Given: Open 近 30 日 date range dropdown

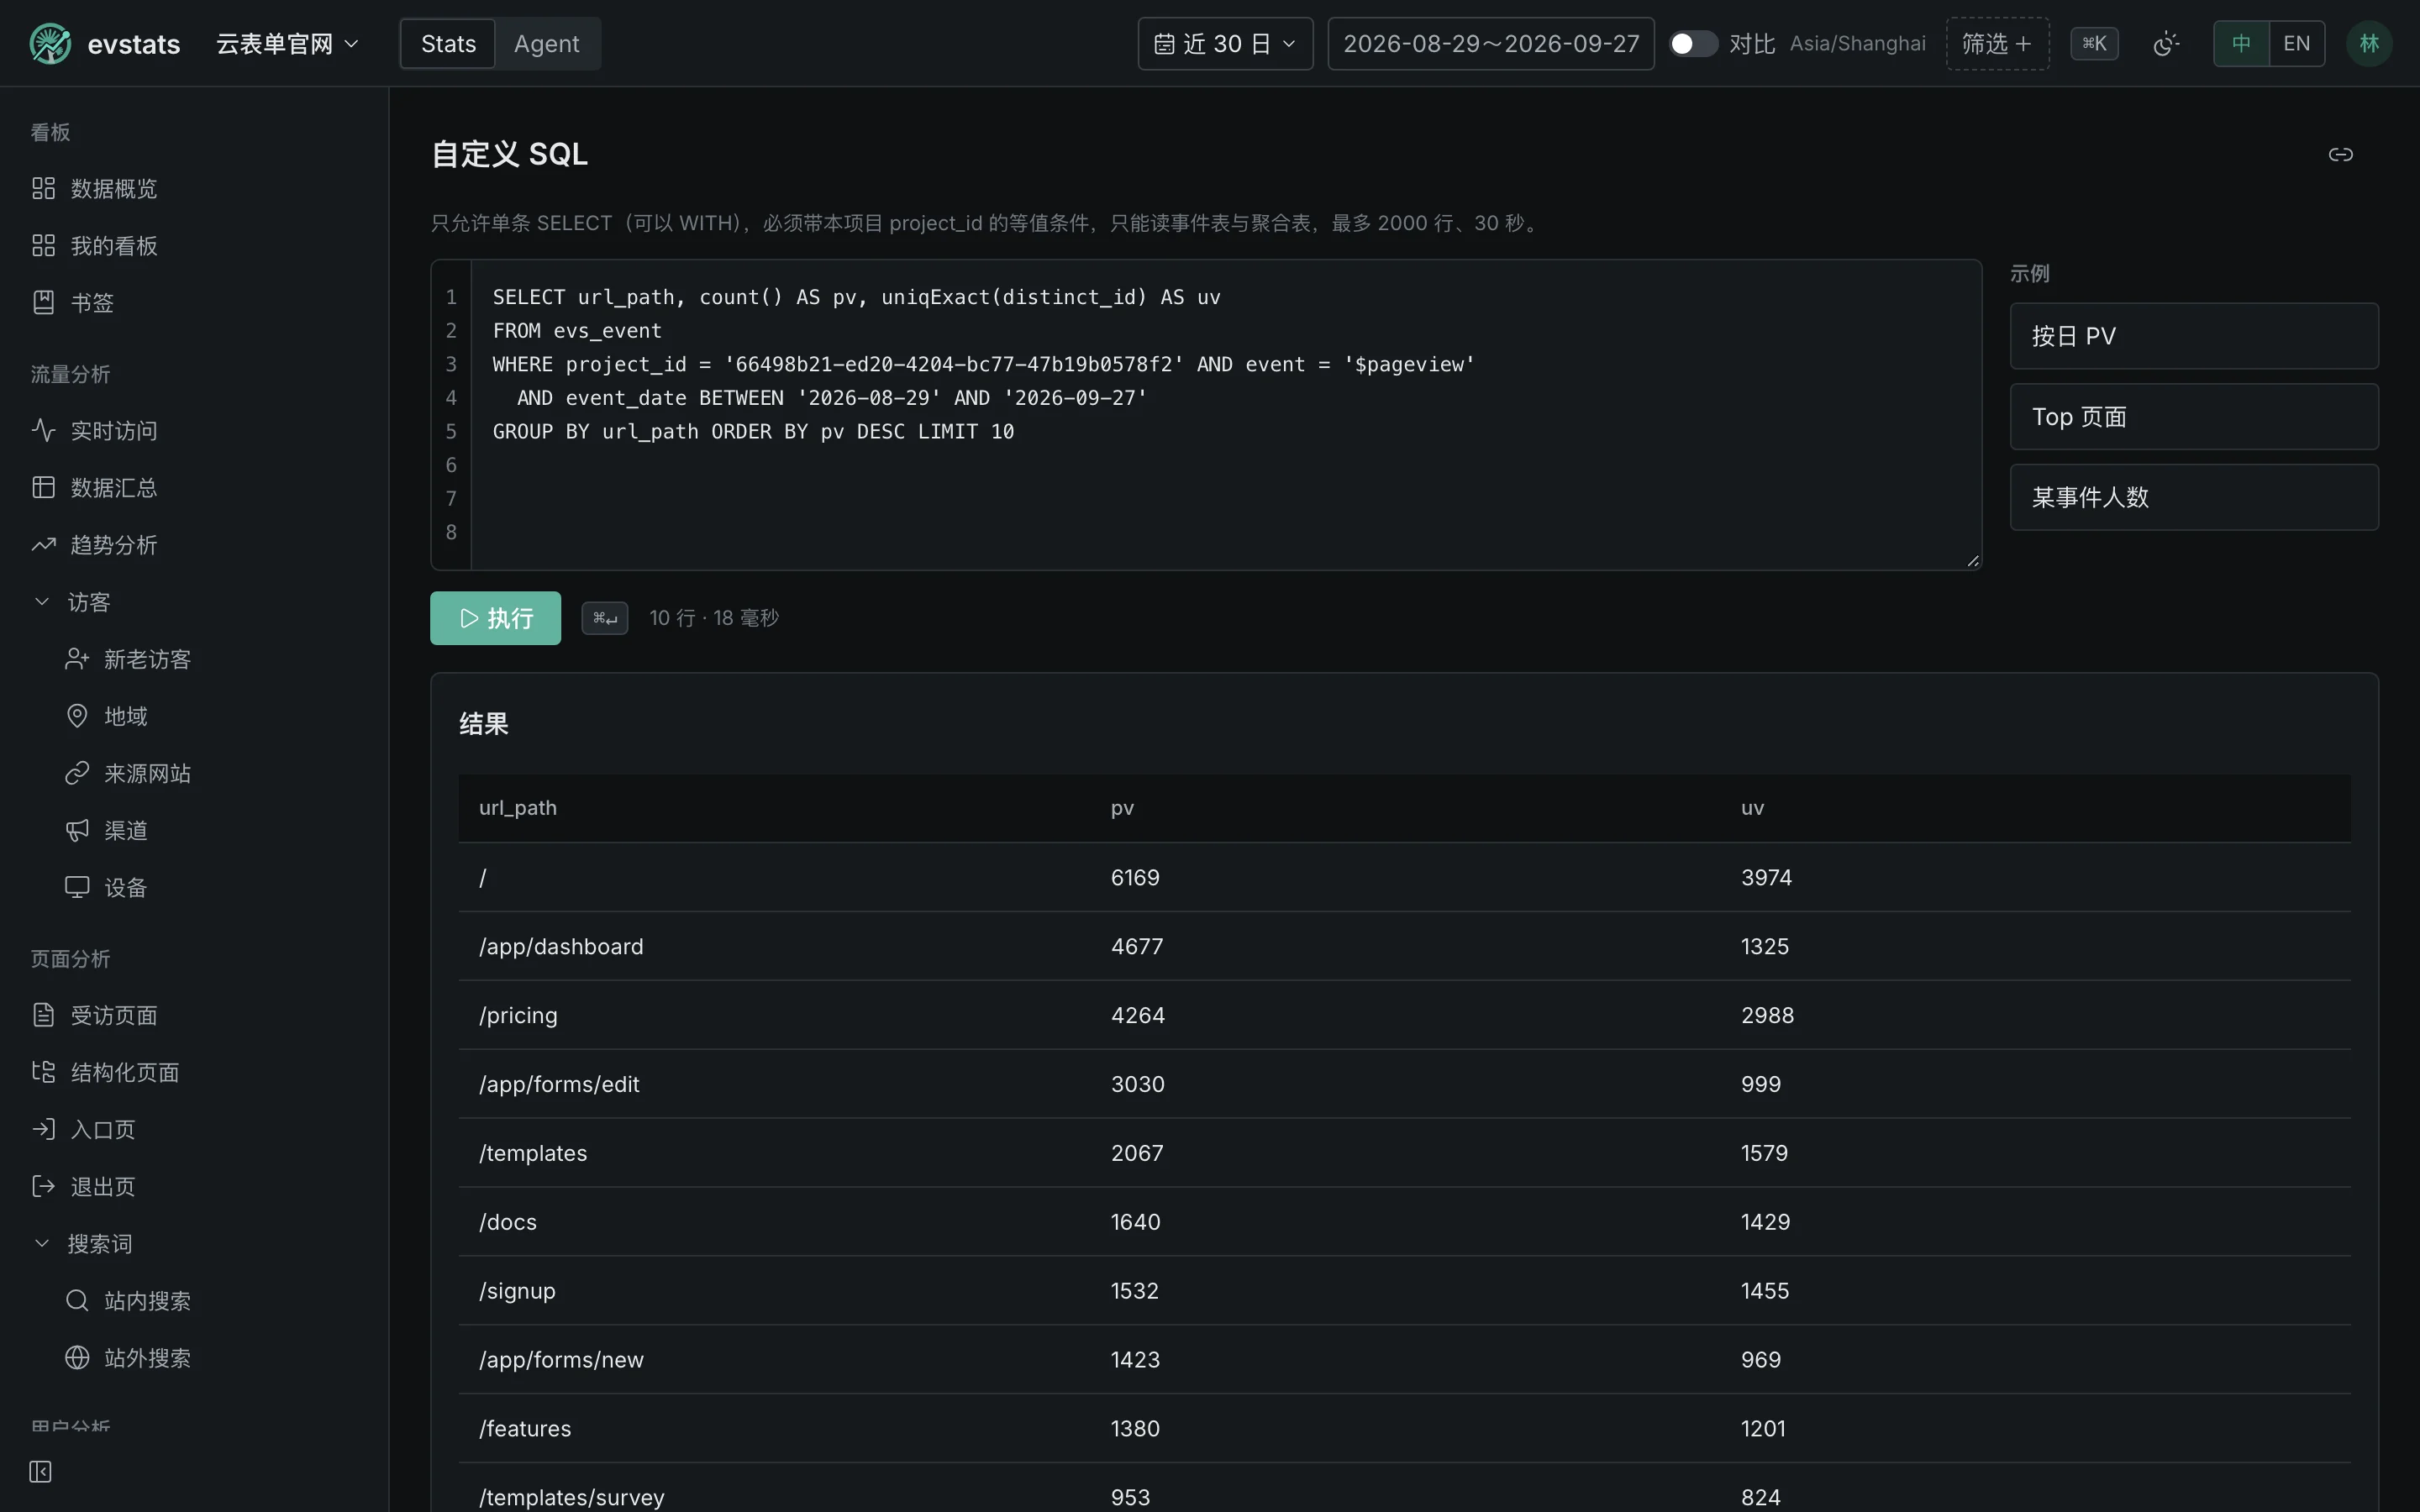Looking at the screenshot, I should 1225,44.
